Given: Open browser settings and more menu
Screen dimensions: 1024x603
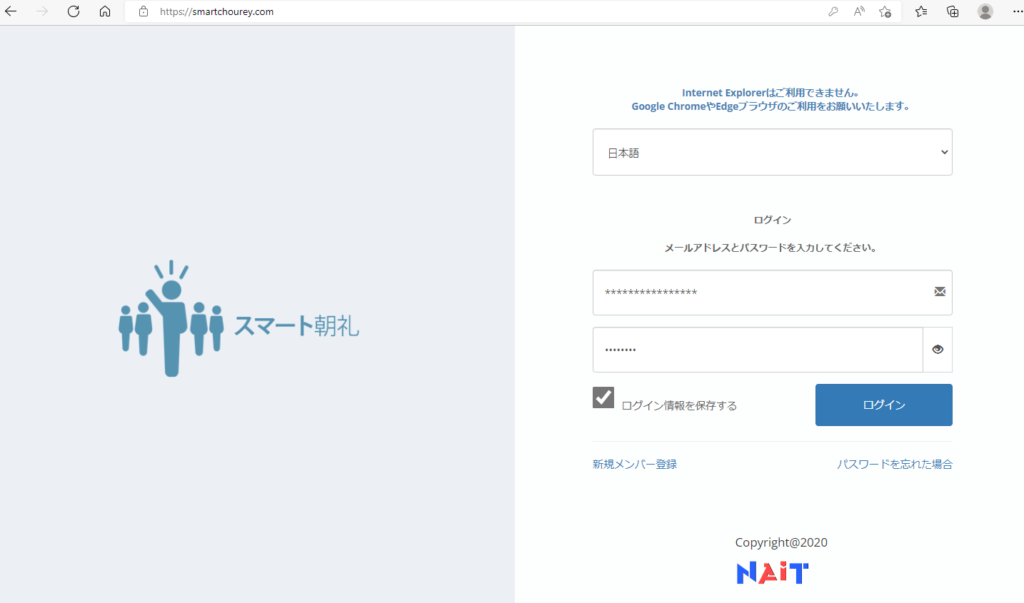Looking at the screenshot, I should (1017, 12).
